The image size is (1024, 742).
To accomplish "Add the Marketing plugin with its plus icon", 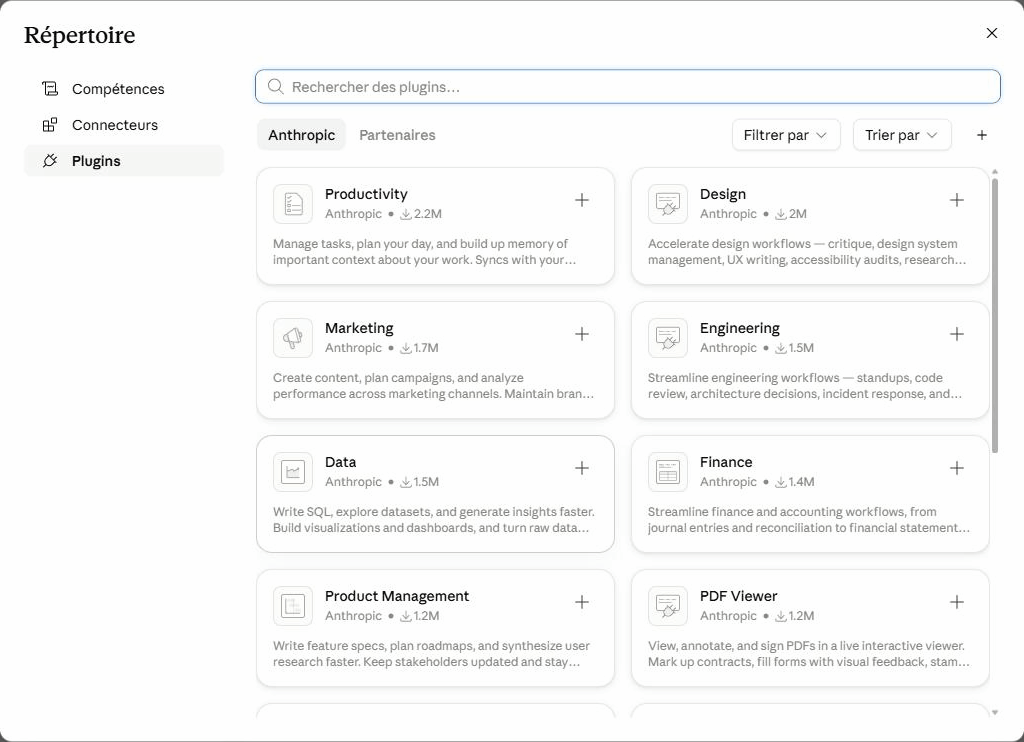I will click(x=581, y=334).
